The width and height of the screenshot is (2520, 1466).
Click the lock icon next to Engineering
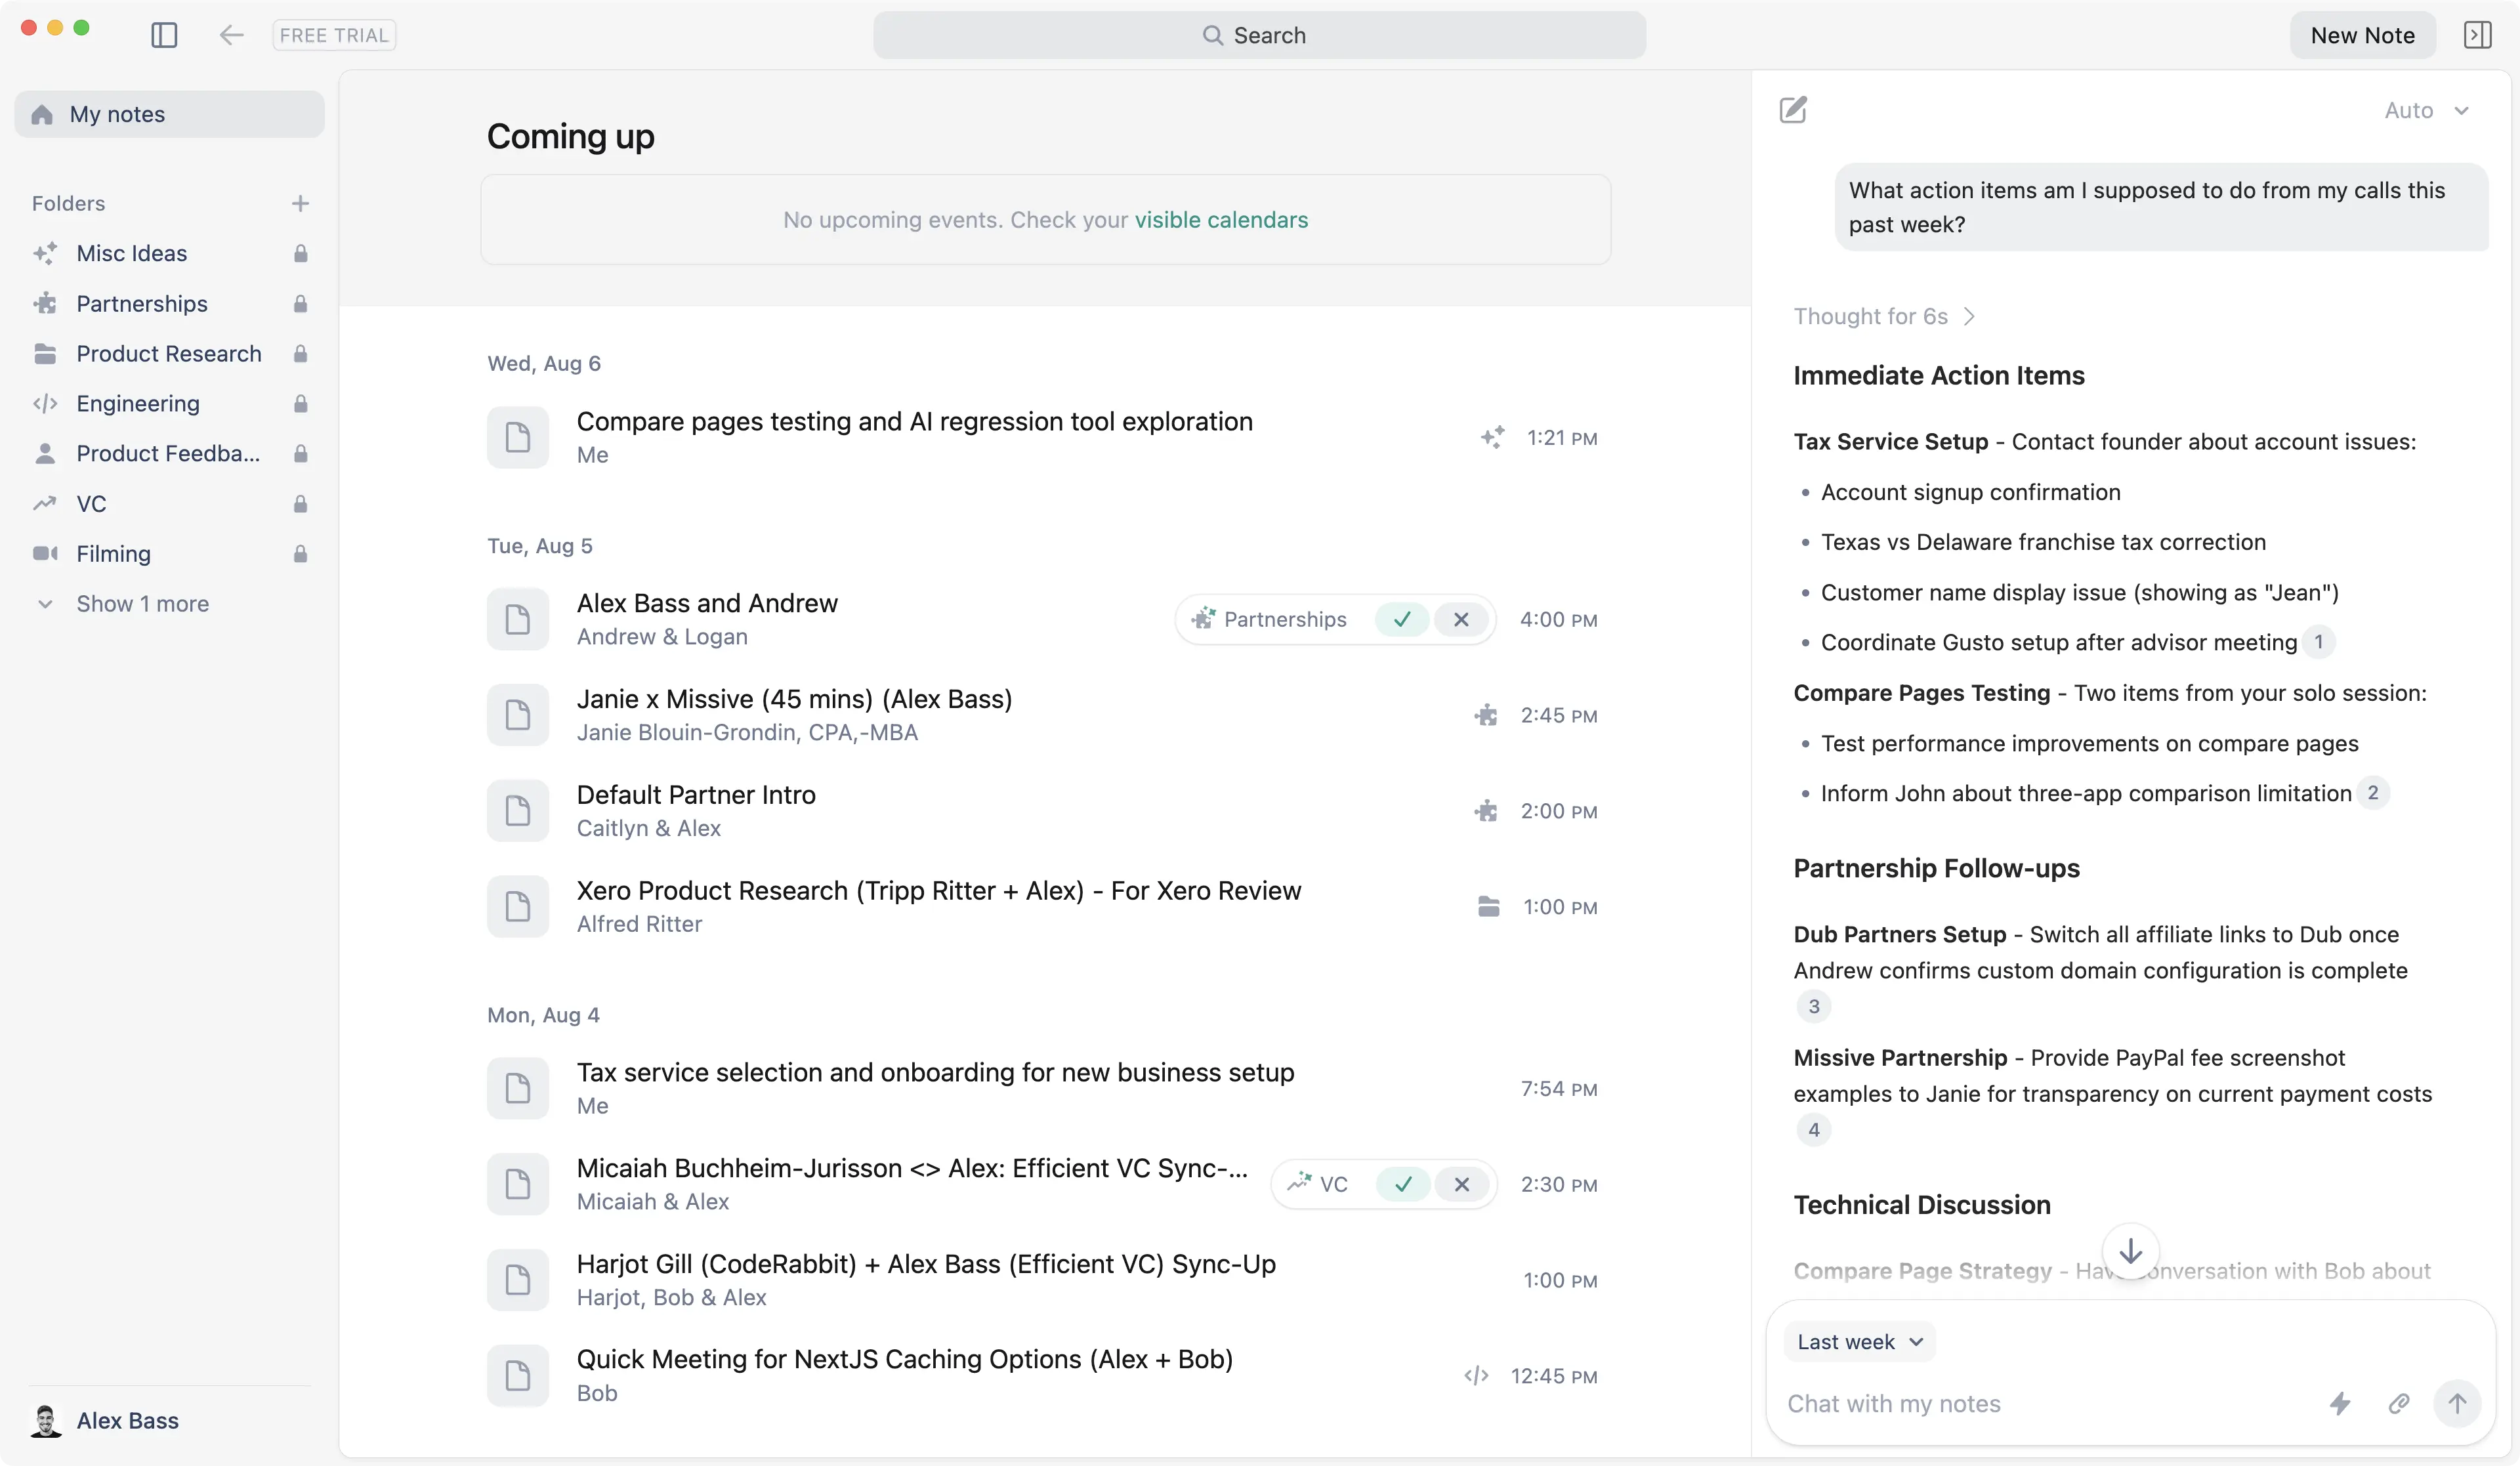300,403
